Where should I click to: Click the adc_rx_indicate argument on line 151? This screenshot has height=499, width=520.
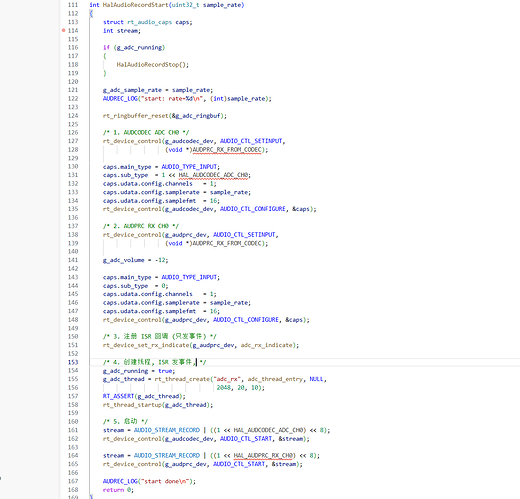pos(266,345)
